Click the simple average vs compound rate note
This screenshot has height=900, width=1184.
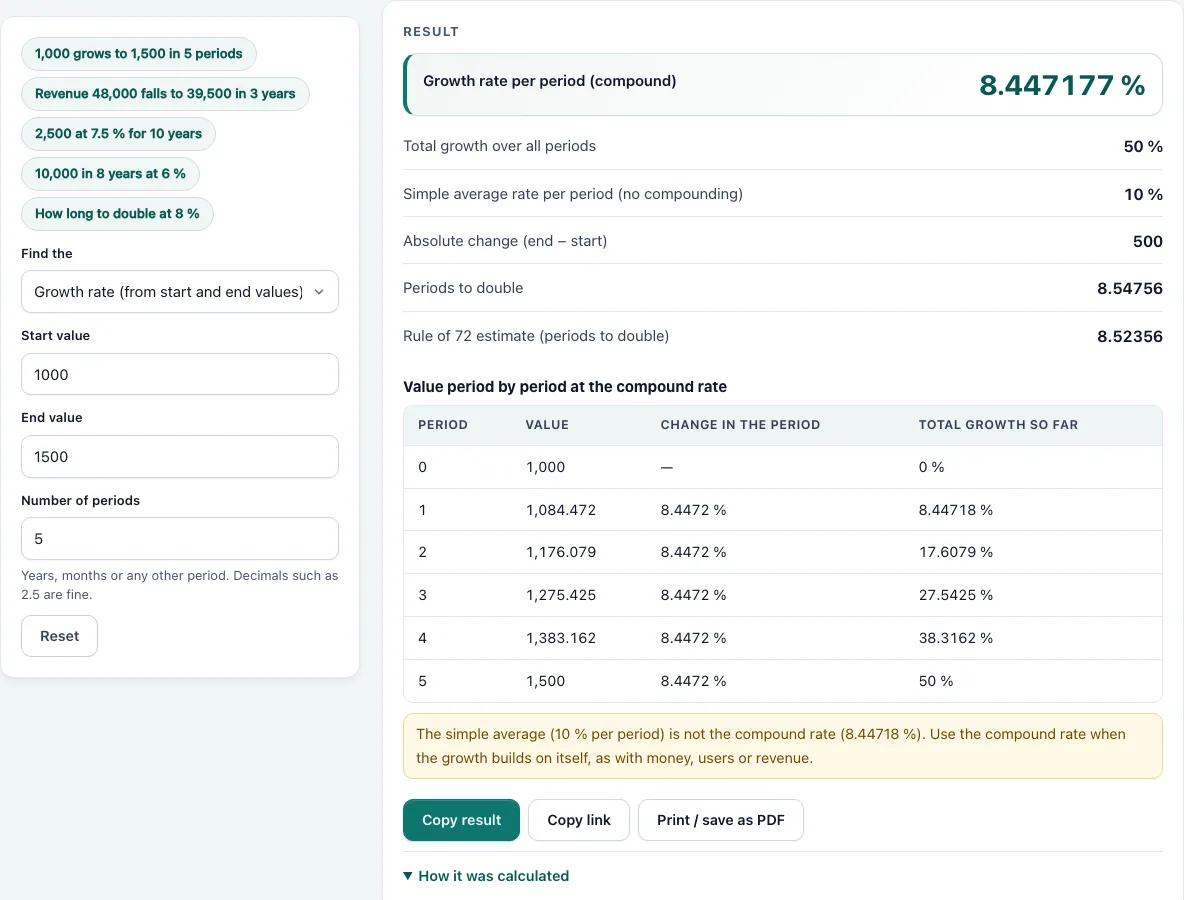click(783, 746)
